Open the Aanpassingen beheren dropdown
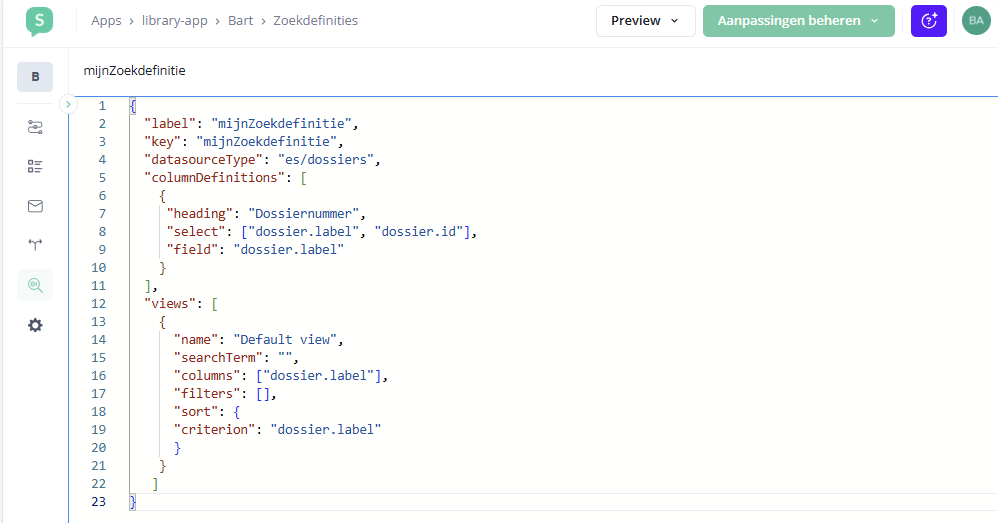Screen dimensions: 998x523 [x=798, y=21]
